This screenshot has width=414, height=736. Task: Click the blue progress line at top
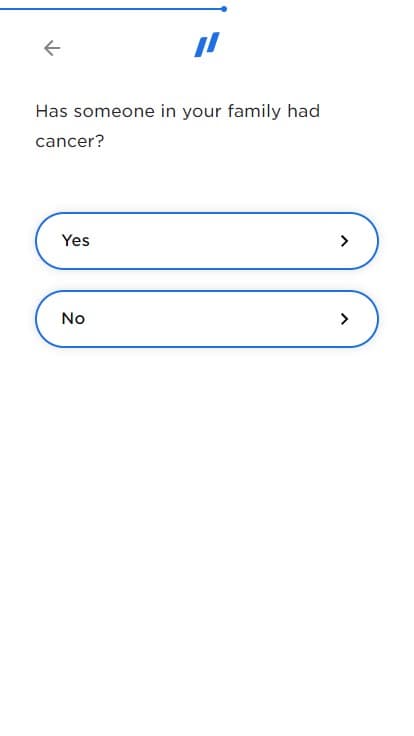coord(112,9)
